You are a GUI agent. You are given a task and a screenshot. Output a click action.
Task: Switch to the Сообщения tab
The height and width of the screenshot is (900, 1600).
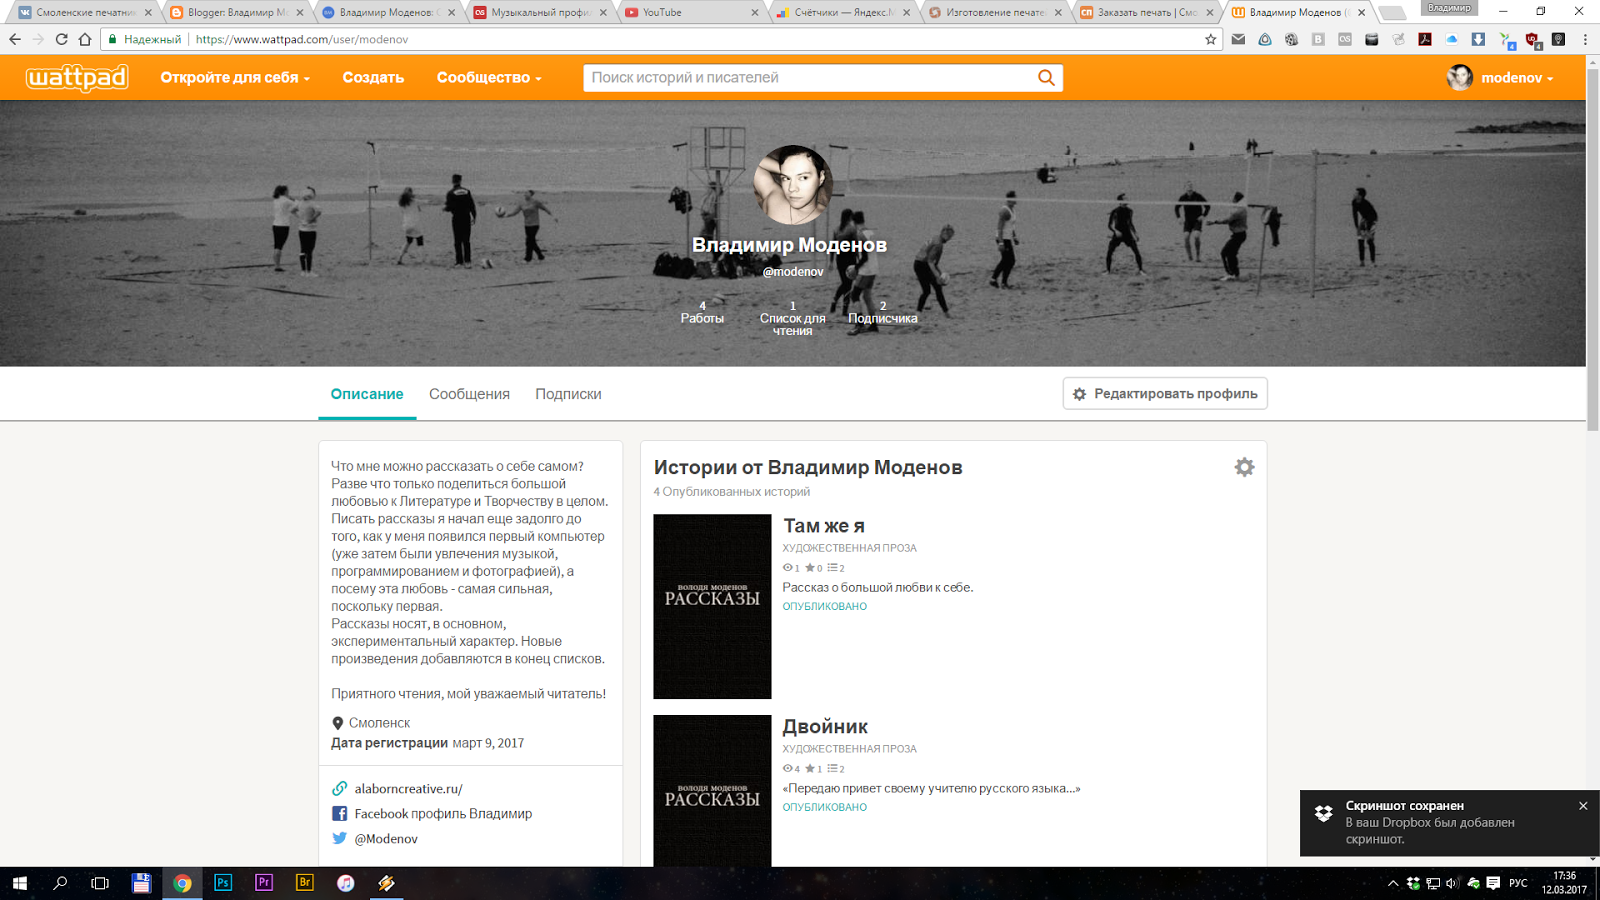[469, 393]
